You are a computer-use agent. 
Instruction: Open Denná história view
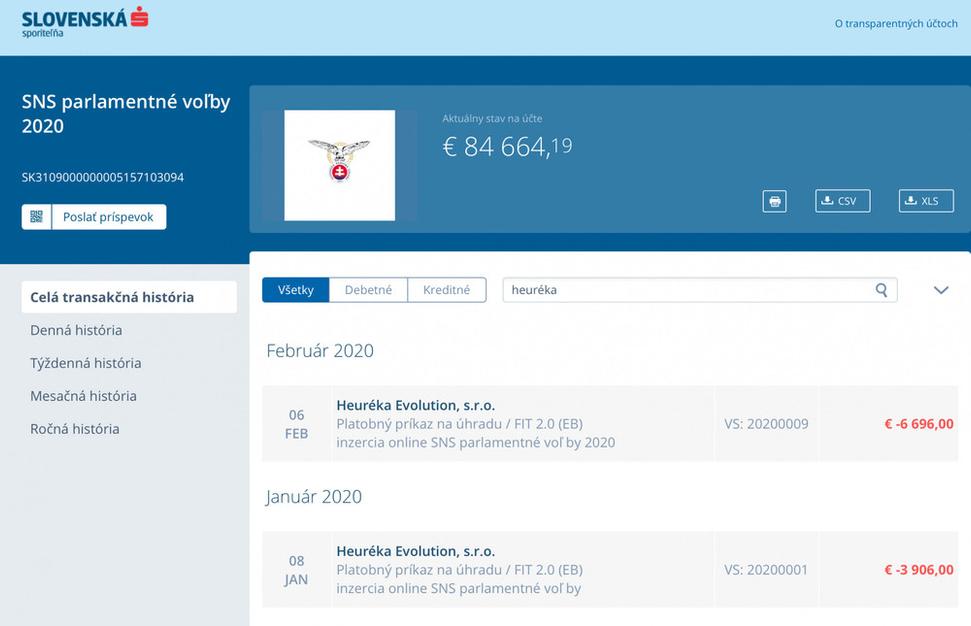pyautogui.click(x=76, y=330)
